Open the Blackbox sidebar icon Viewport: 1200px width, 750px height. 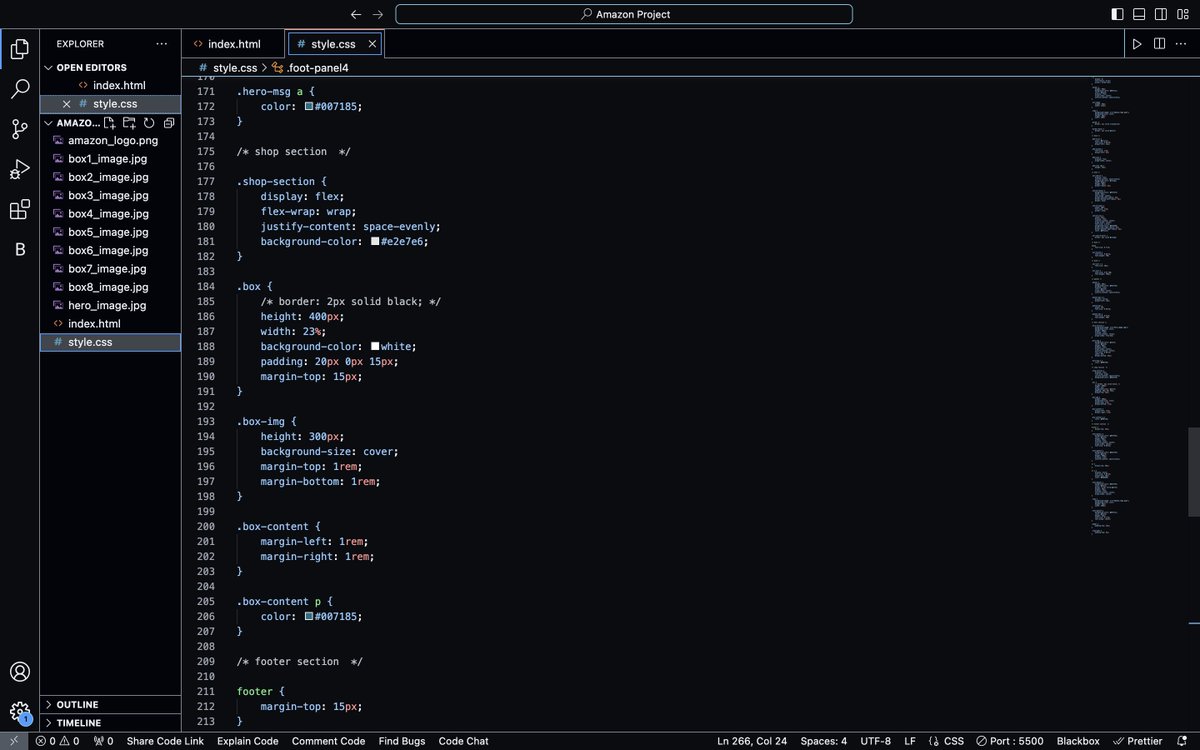click(x=20, y=249)
